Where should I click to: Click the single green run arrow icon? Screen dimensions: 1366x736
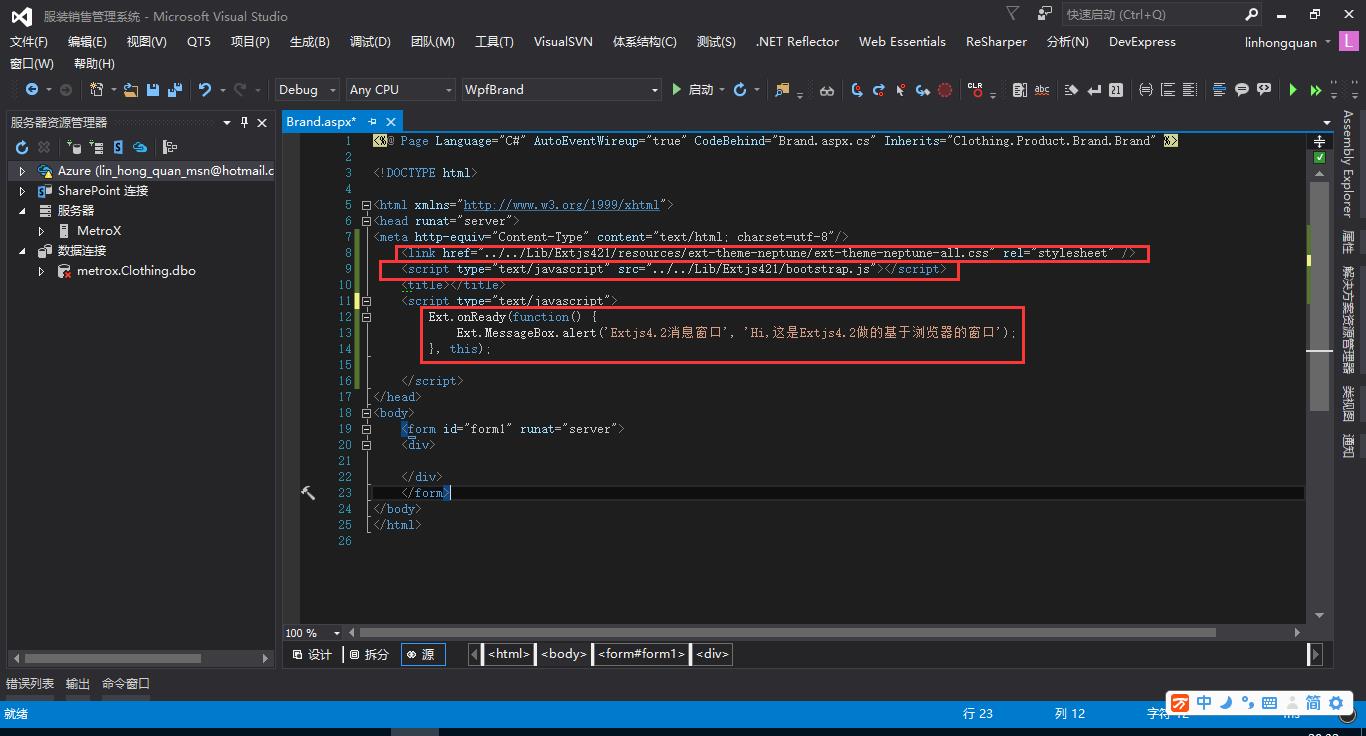coord(1293,90)
